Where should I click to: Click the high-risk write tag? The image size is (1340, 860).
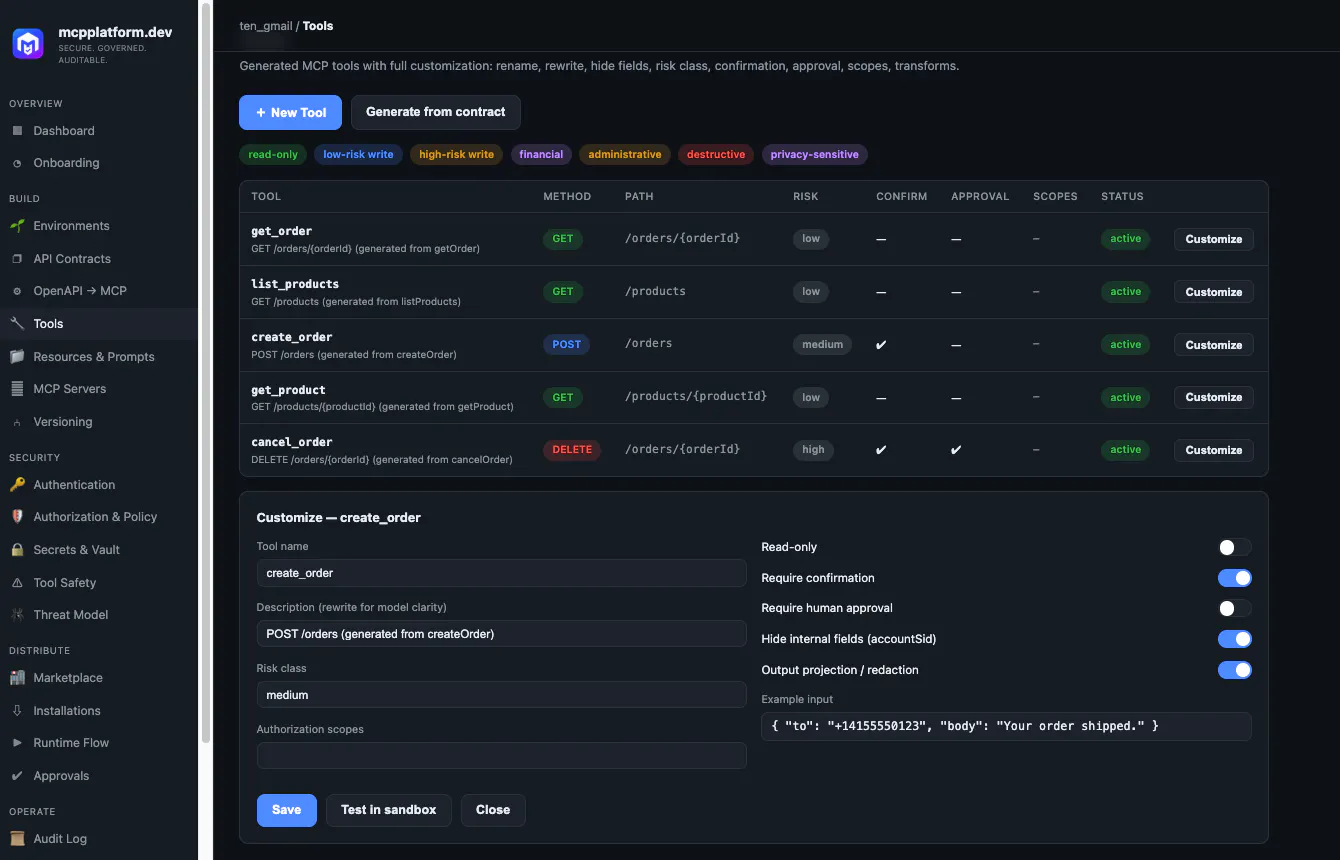click(456, 155)
